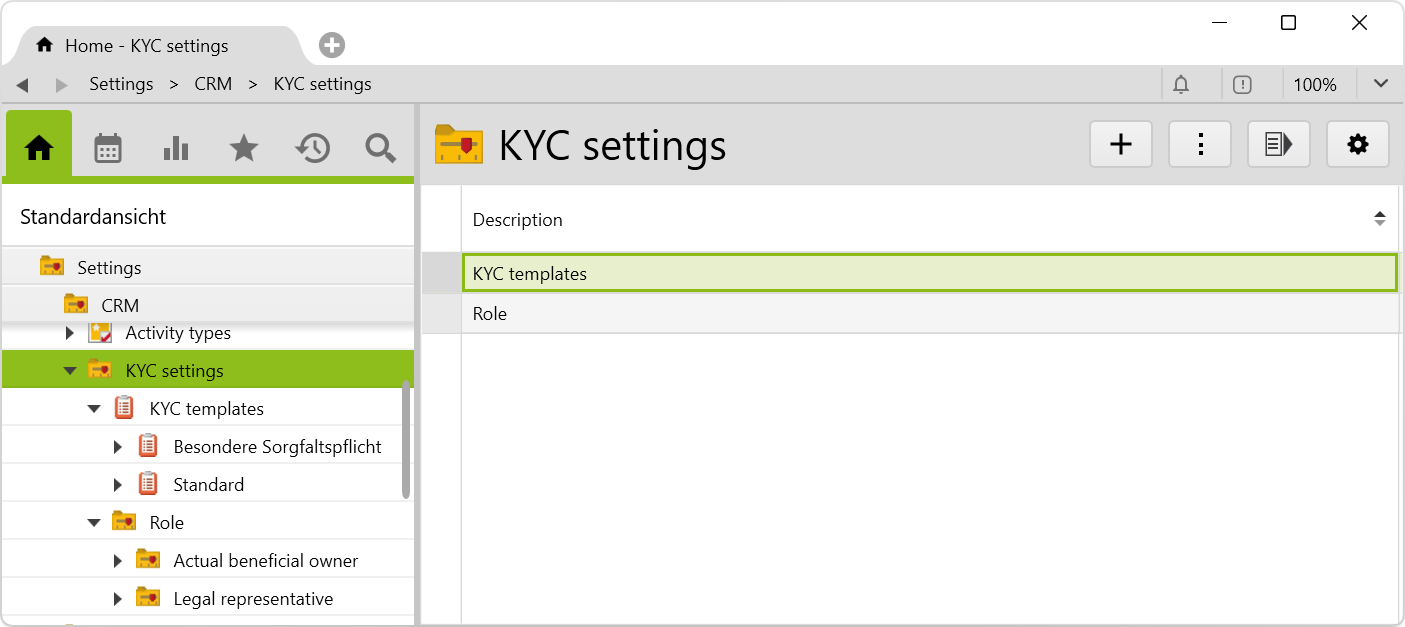The width and height of the screenshot is (1405, 627).
Task: Expand the Legal representative node
Action: (118, 599)
